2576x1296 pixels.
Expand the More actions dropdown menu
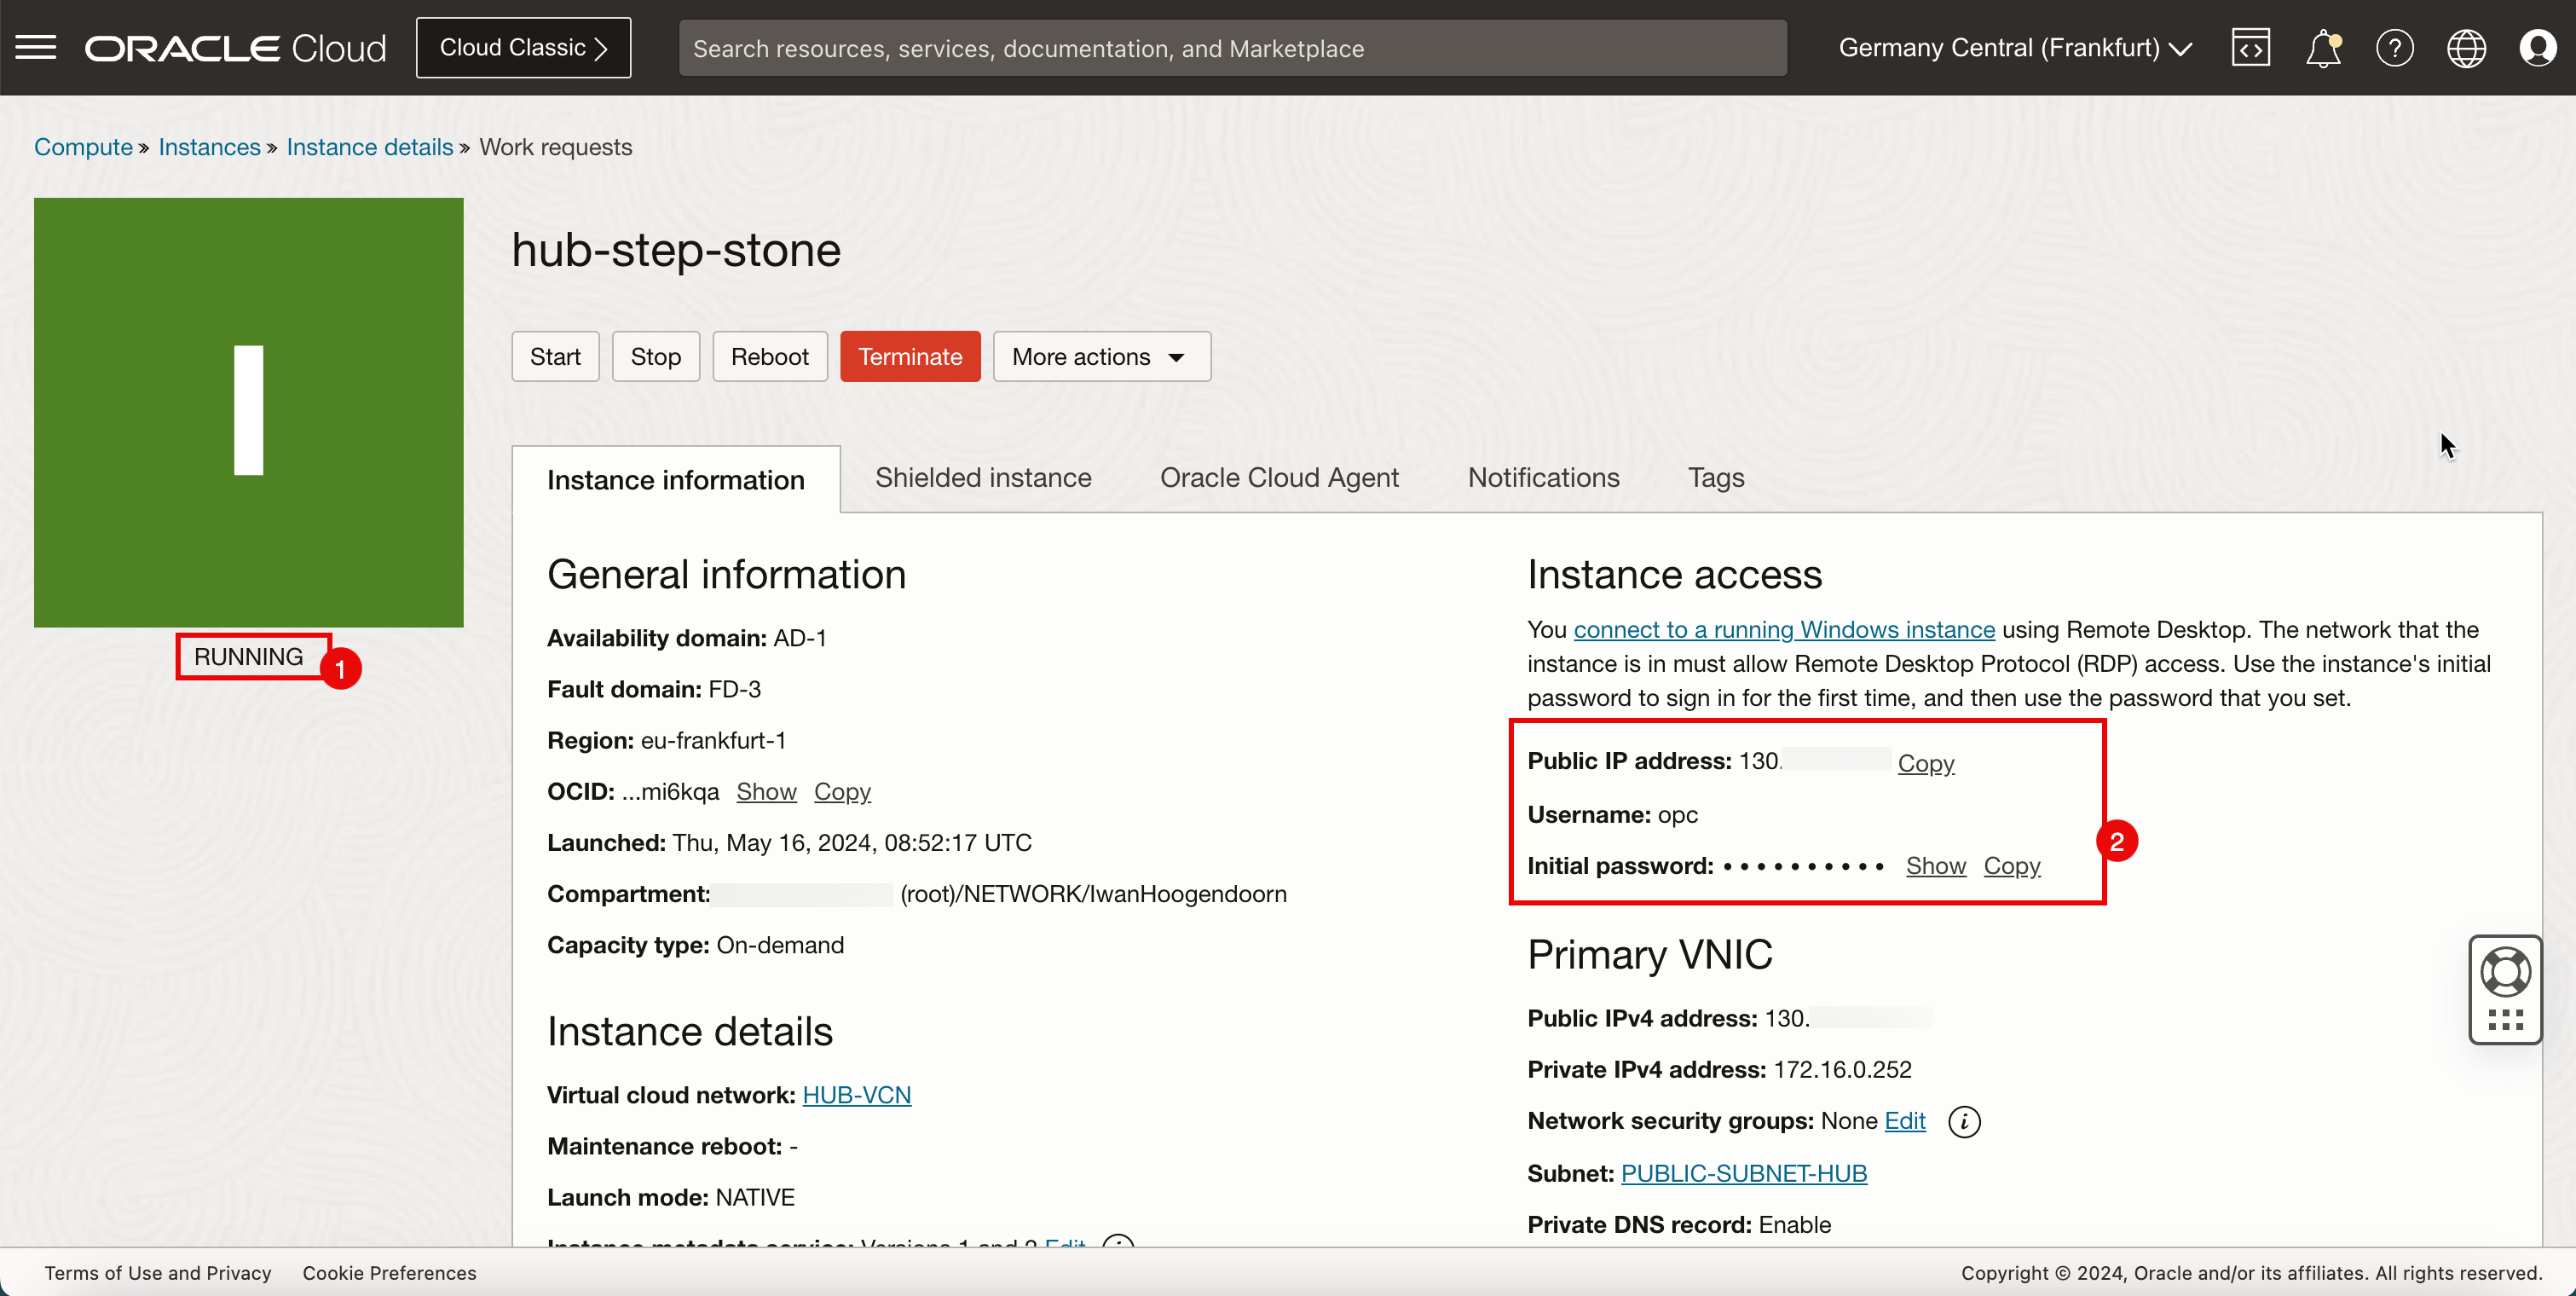[x=1099, y=356]
